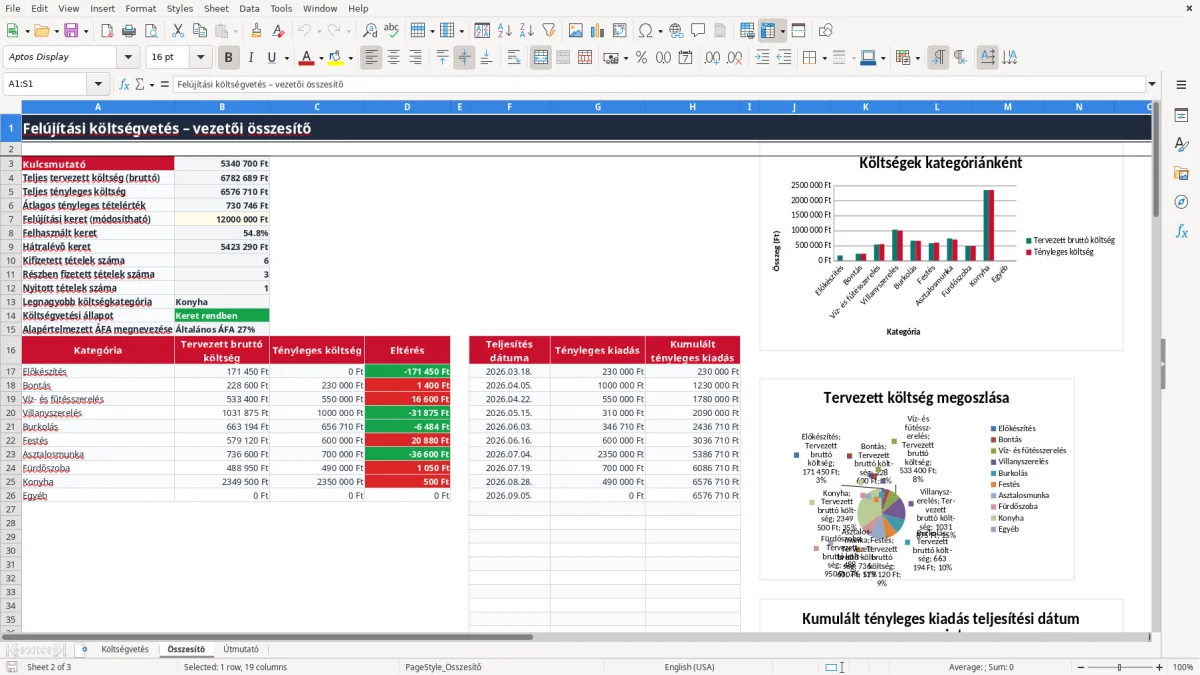Image resolution: width=1200 pixels, height=675 pixels.
Task: Click the Select Function sigma button
Action: [142, 84]
